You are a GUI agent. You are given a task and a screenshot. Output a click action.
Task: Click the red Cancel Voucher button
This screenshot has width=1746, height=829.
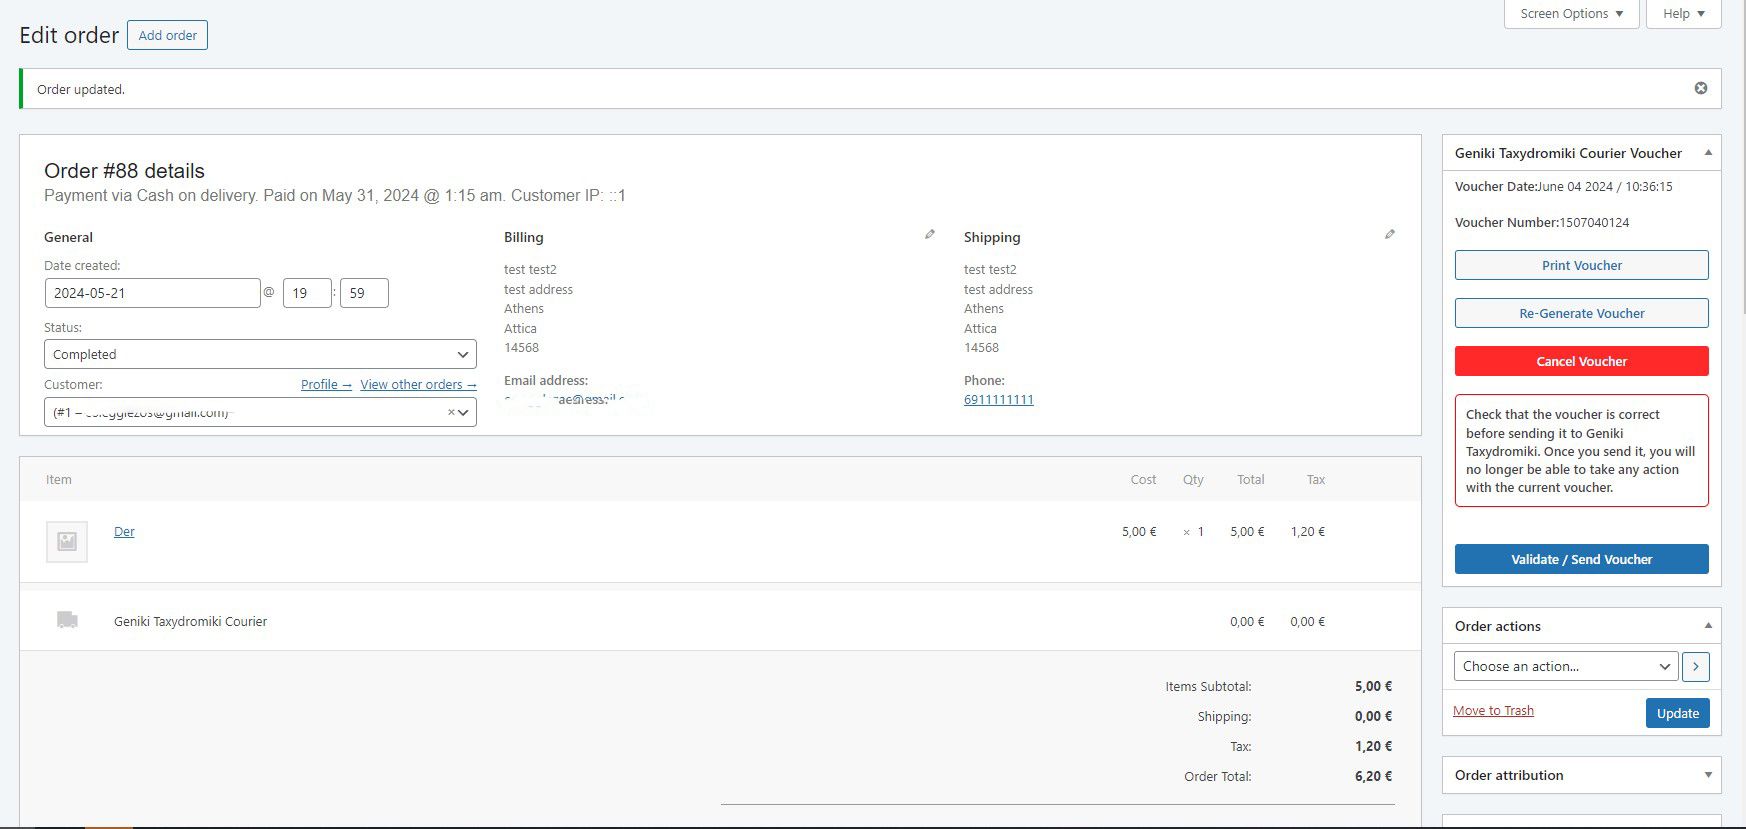[1582, 361]
